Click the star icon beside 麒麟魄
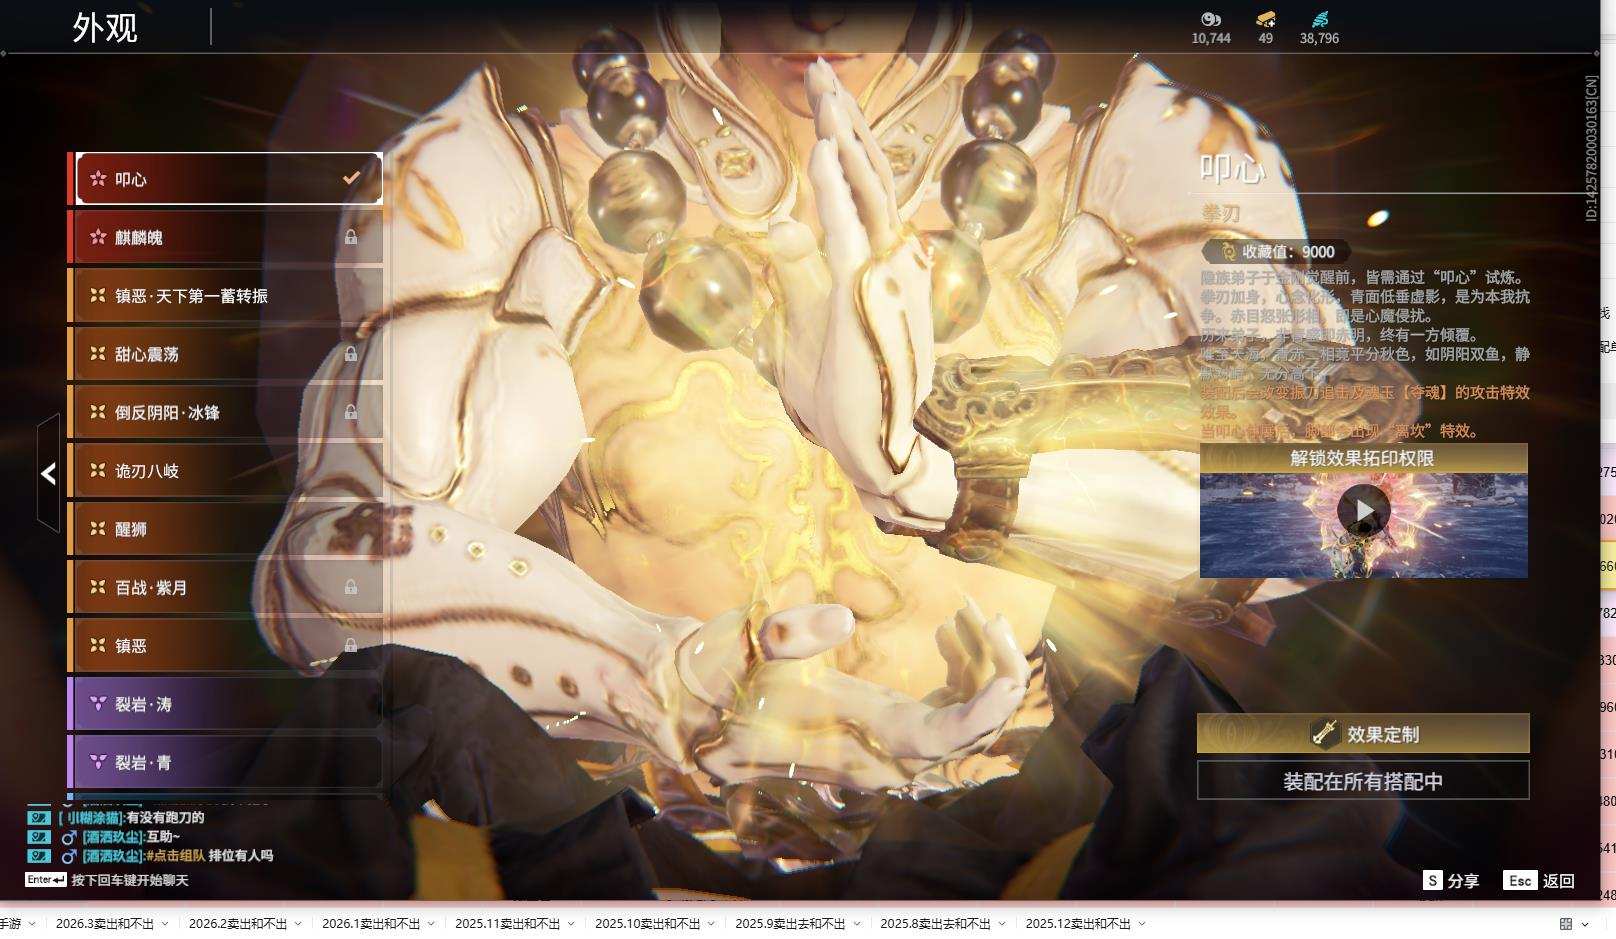This screenshot has width=1616, height=939. pyautogui.click(x=98, y=237)
